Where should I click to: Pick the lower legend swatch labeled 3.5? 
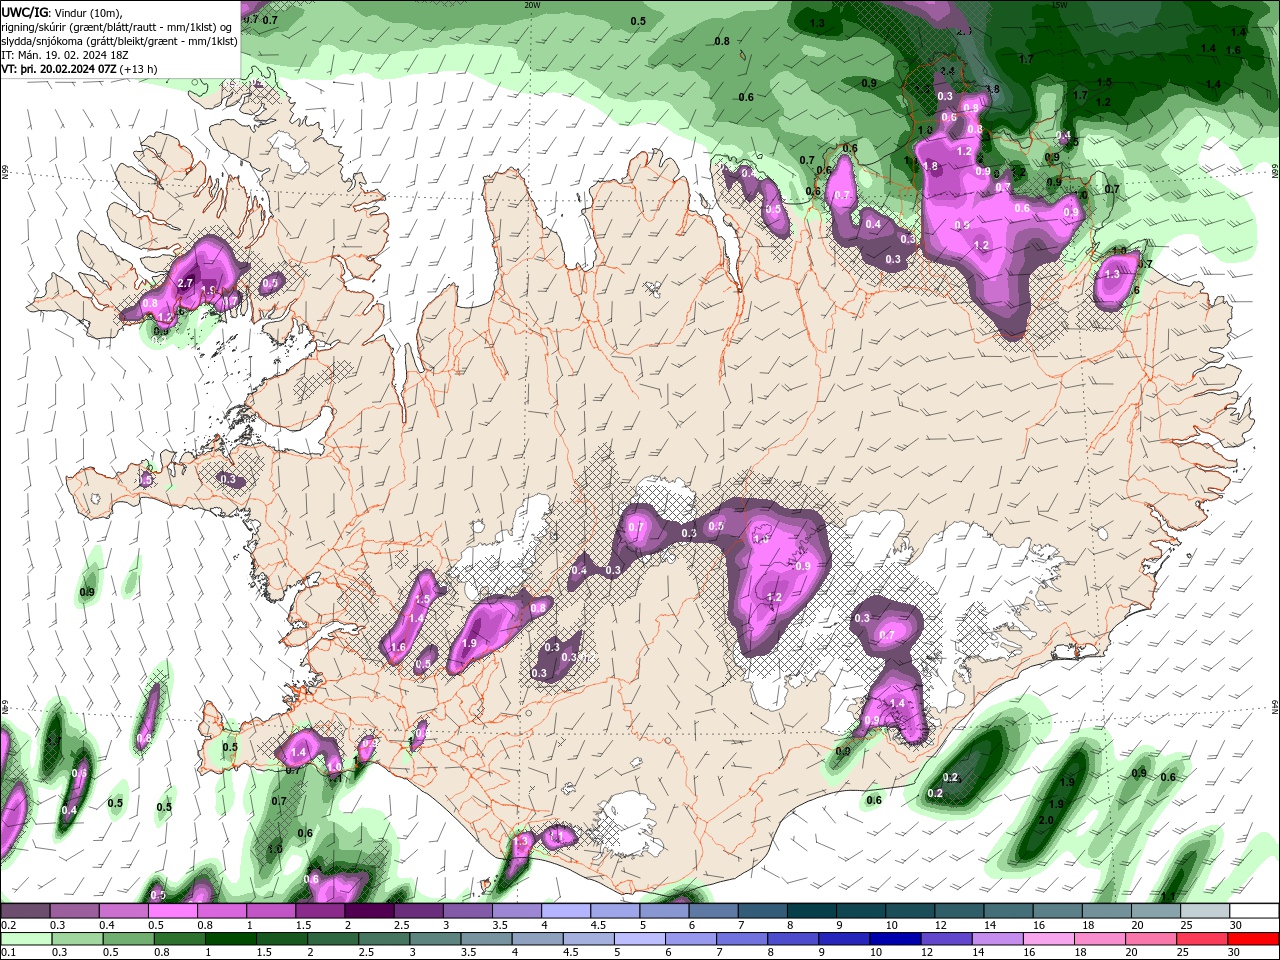pyautogui.click(x=487, y=938)
